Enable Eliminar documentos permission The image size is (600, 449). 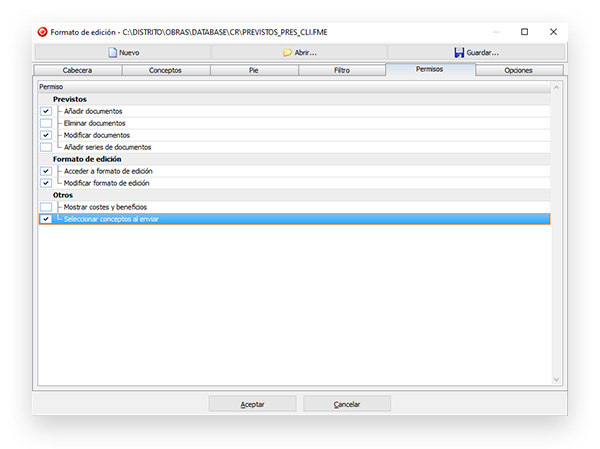pyautogui.click(x=46, y=123)
